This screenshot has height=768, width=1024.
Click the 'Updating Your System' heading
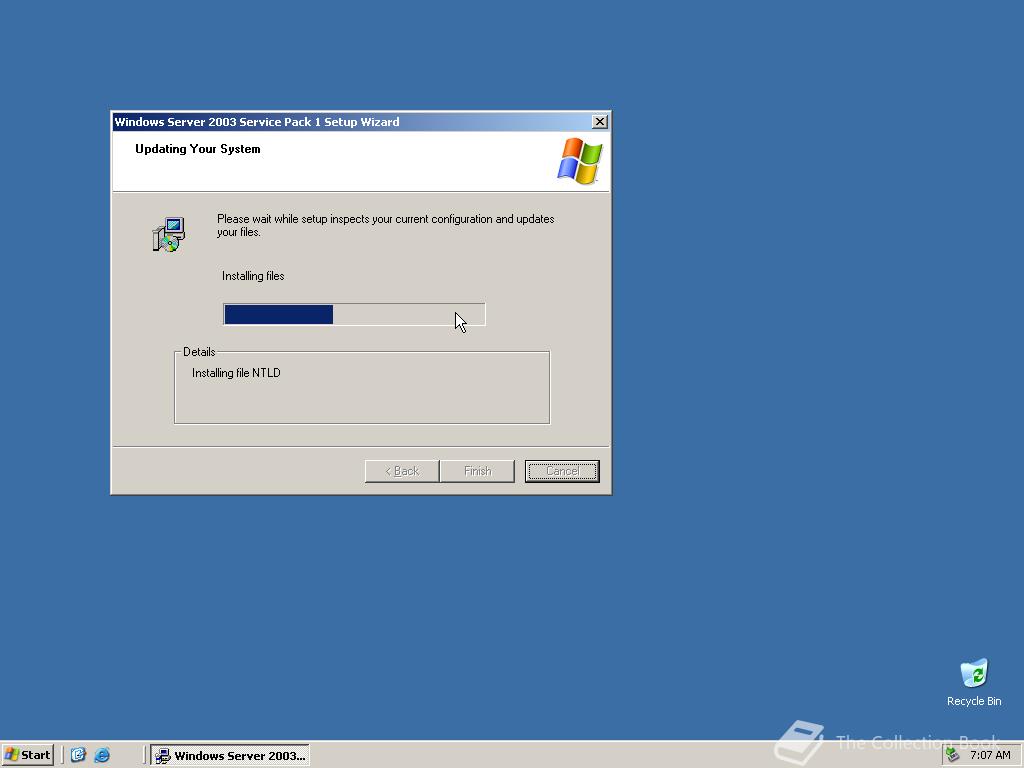coord(197,149)
